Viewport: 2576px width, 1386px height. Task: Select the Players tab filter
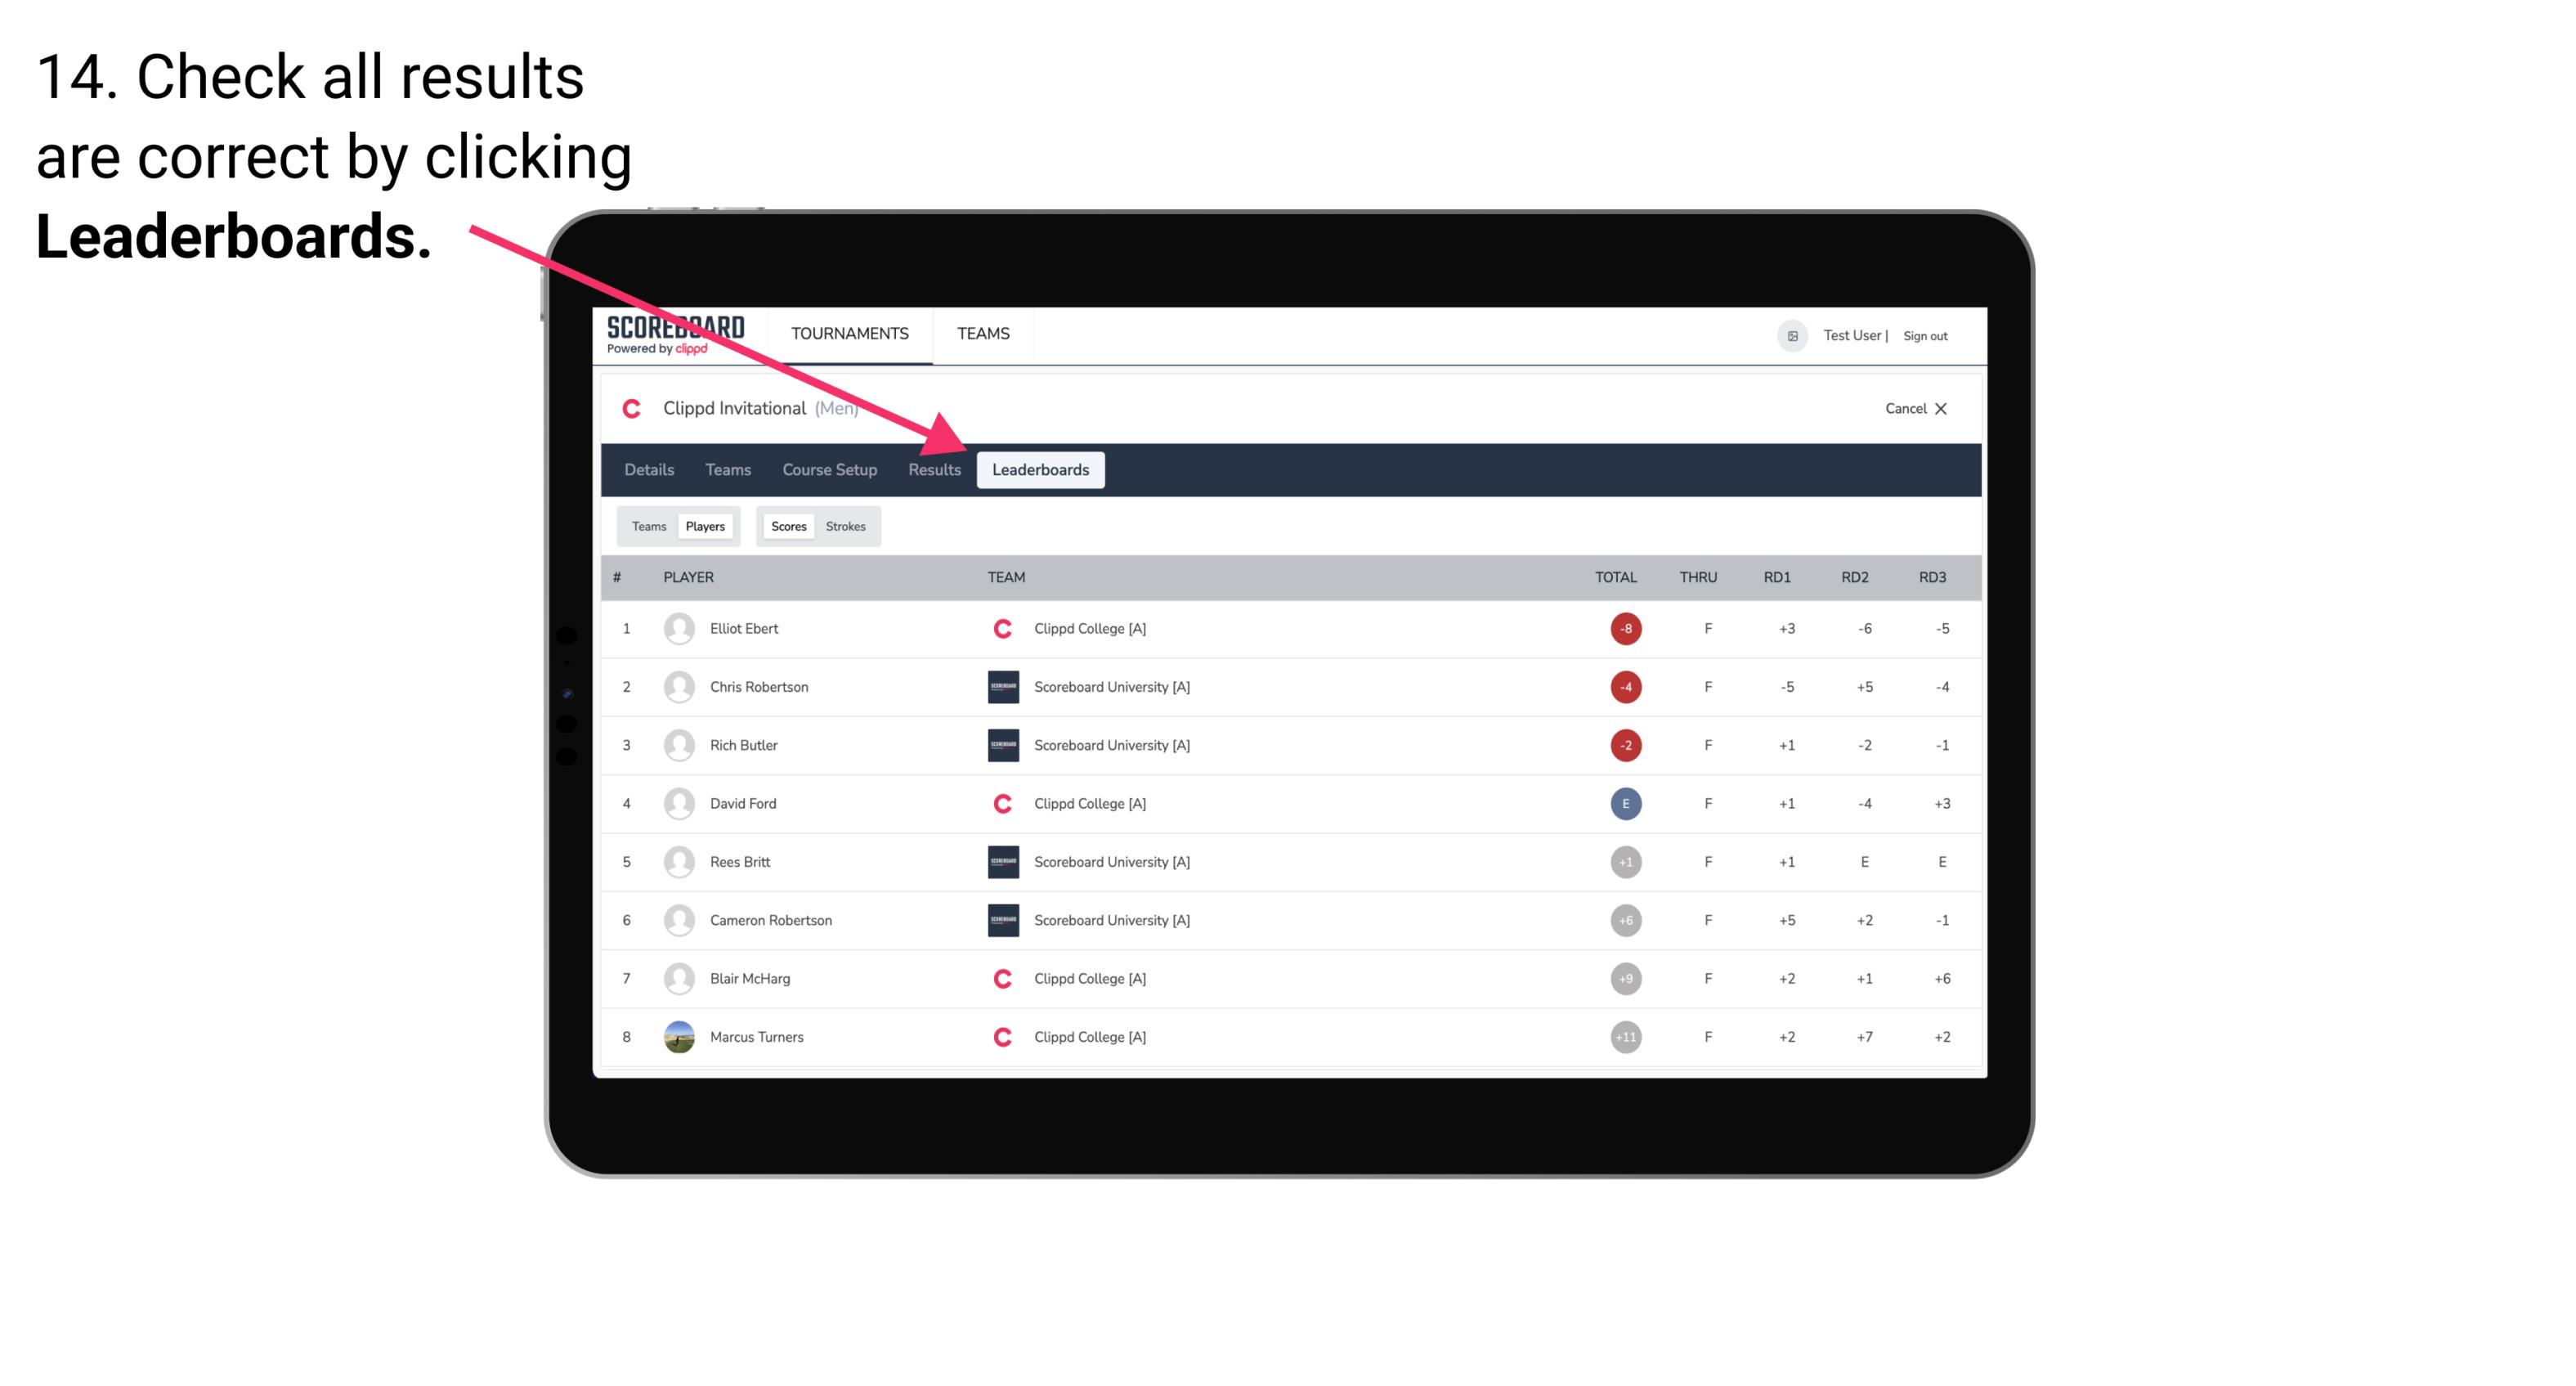tap(705, 526)
